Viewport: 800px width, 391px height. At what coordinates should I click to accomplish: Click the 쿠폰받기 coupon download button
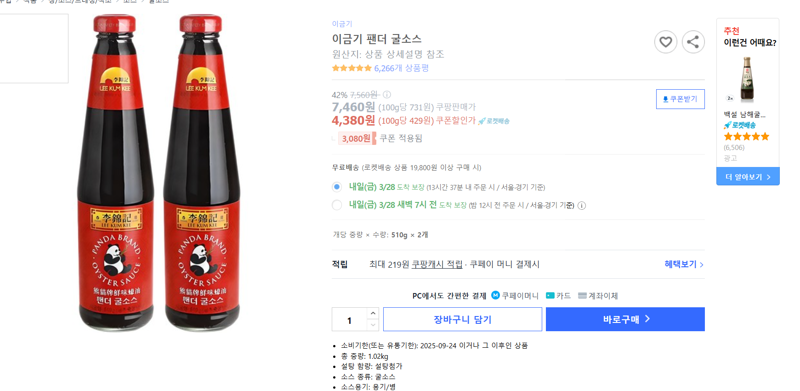pos(680,99)
